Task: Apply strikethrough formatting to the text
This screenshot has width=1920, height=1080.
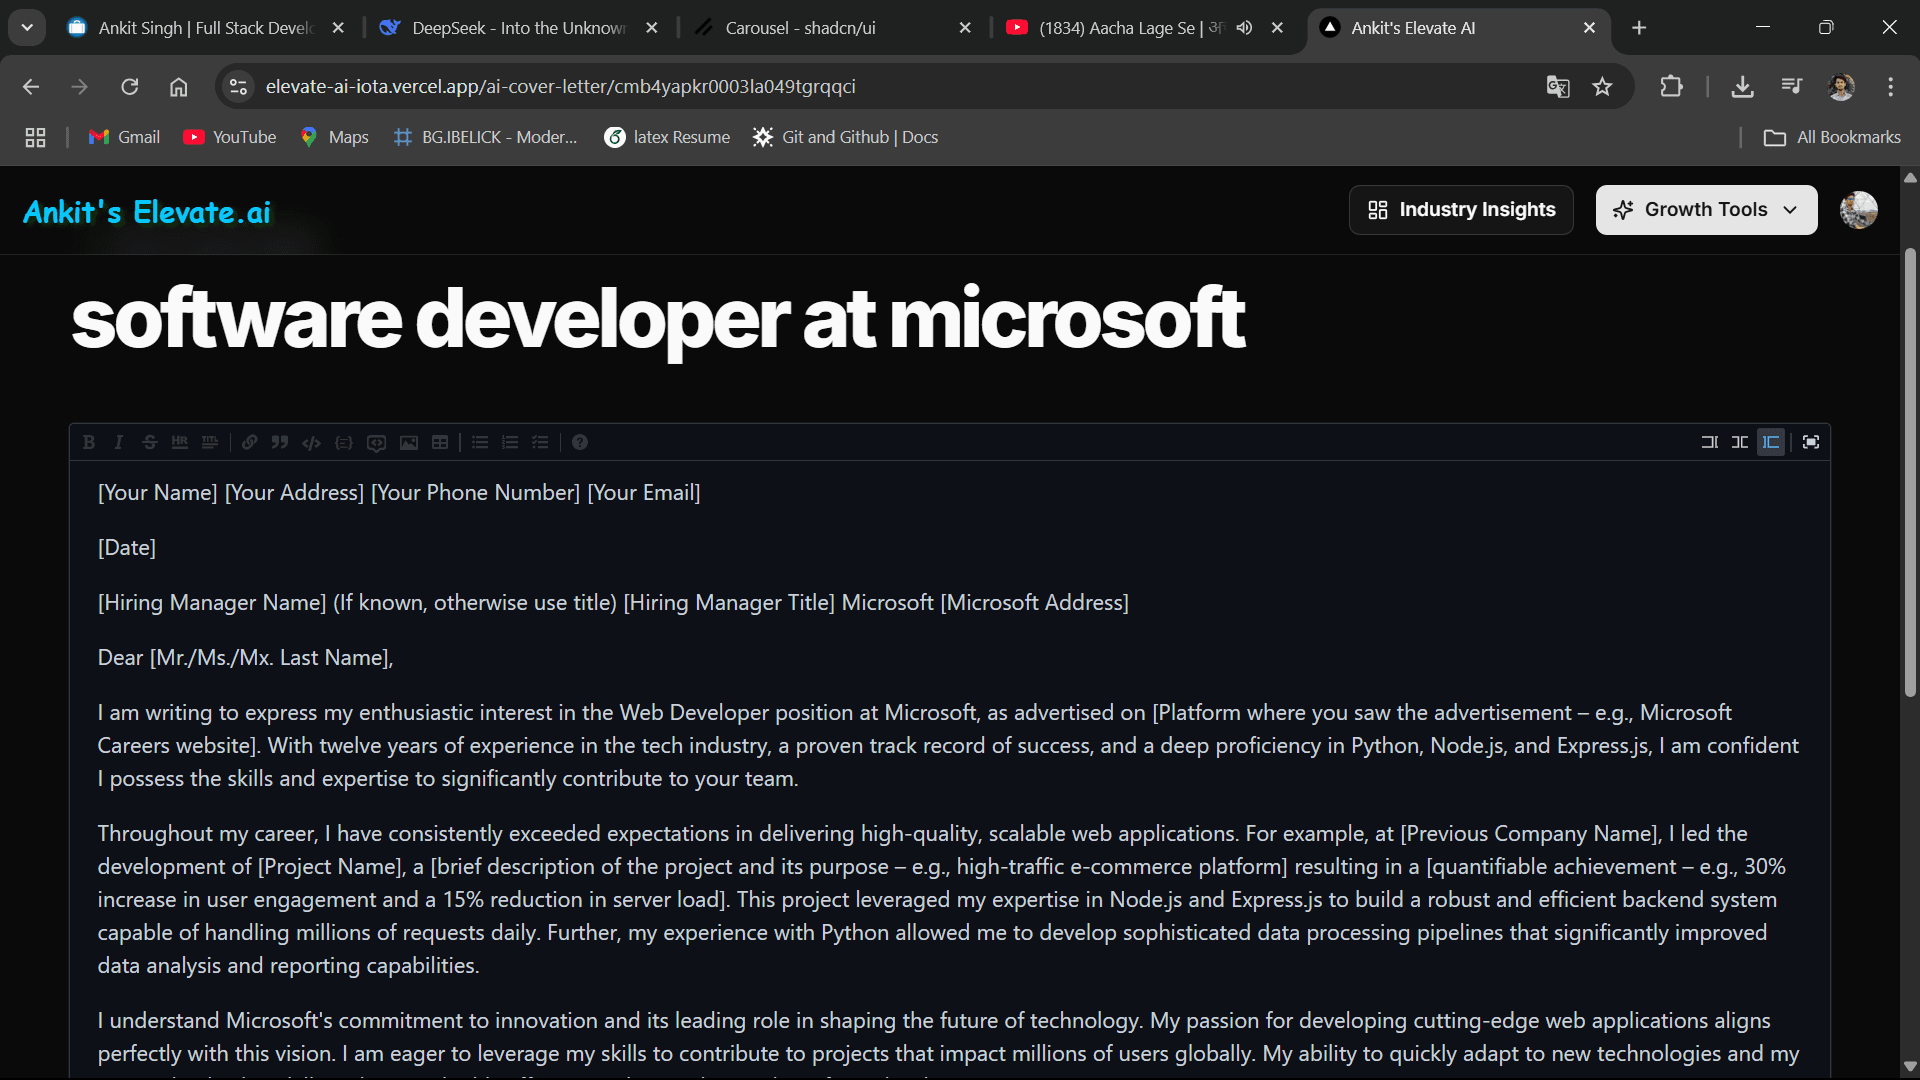Action: point(149,442)
